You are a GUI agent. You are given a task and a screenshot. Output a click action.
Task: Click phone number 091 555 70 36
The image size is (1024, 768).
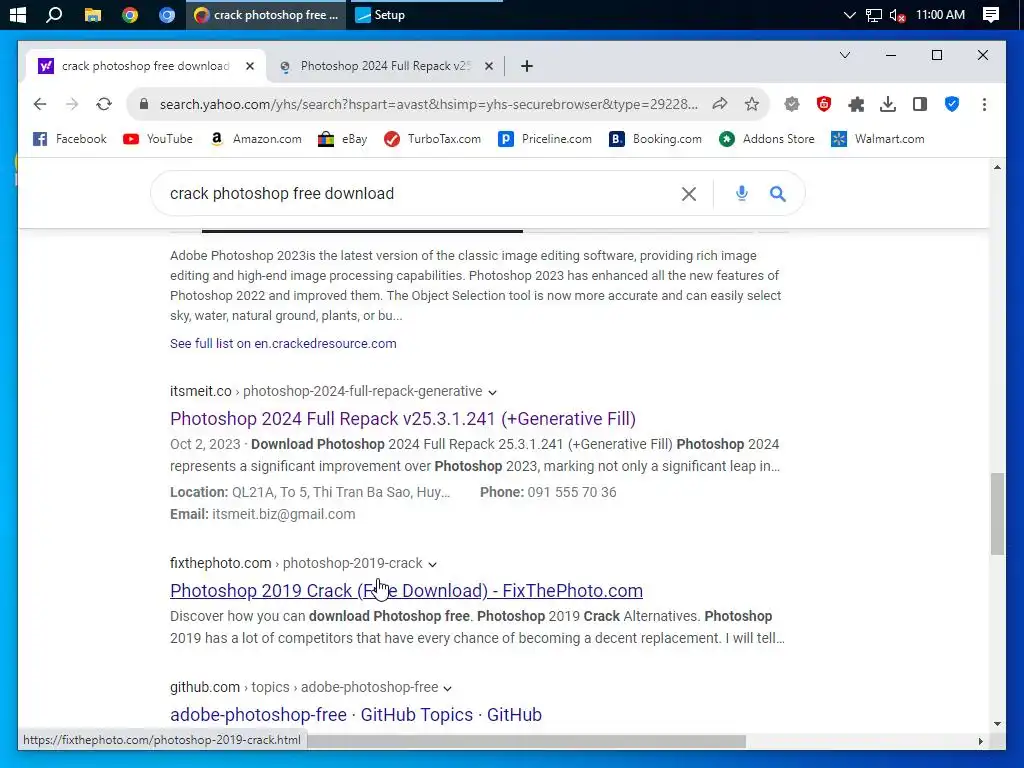click(x=571, y=492)
